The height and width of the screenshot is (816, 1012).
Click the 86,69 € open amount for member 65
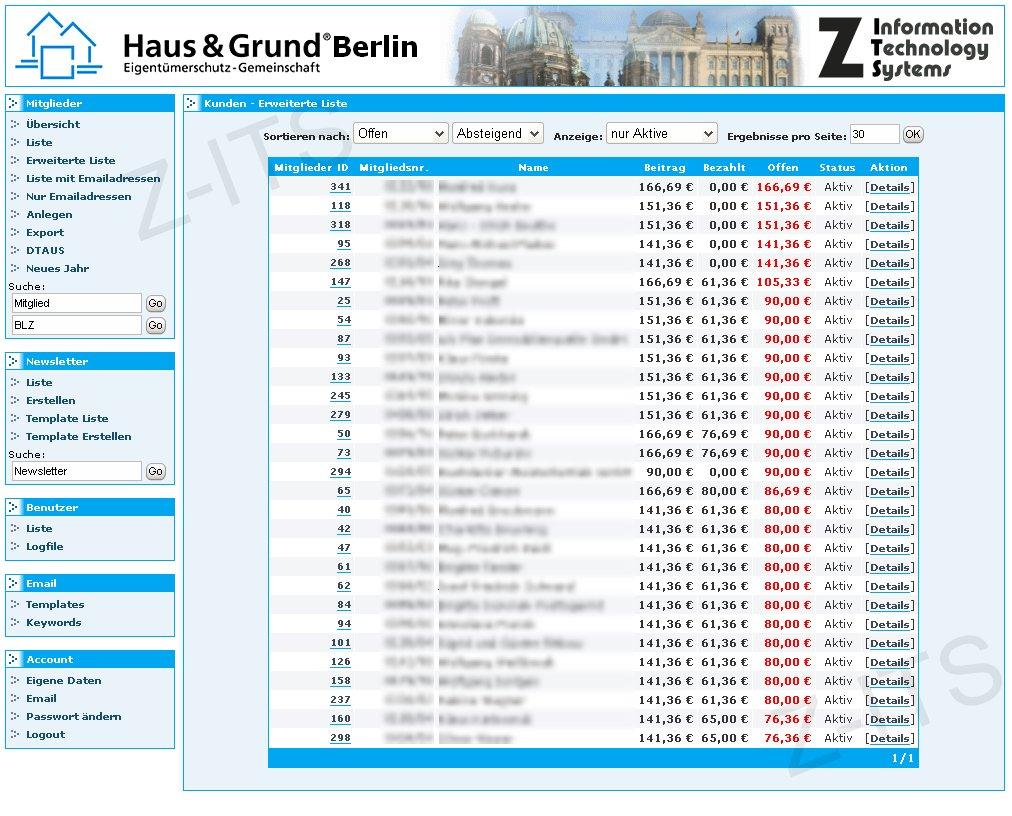click(x=787, y=491)
